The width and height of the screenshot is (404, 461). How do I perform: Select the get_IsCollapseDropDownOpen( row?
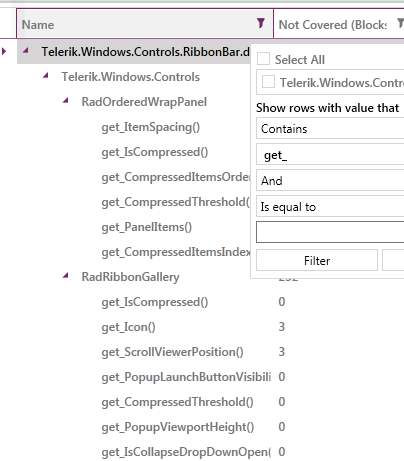tap(186, 452)
